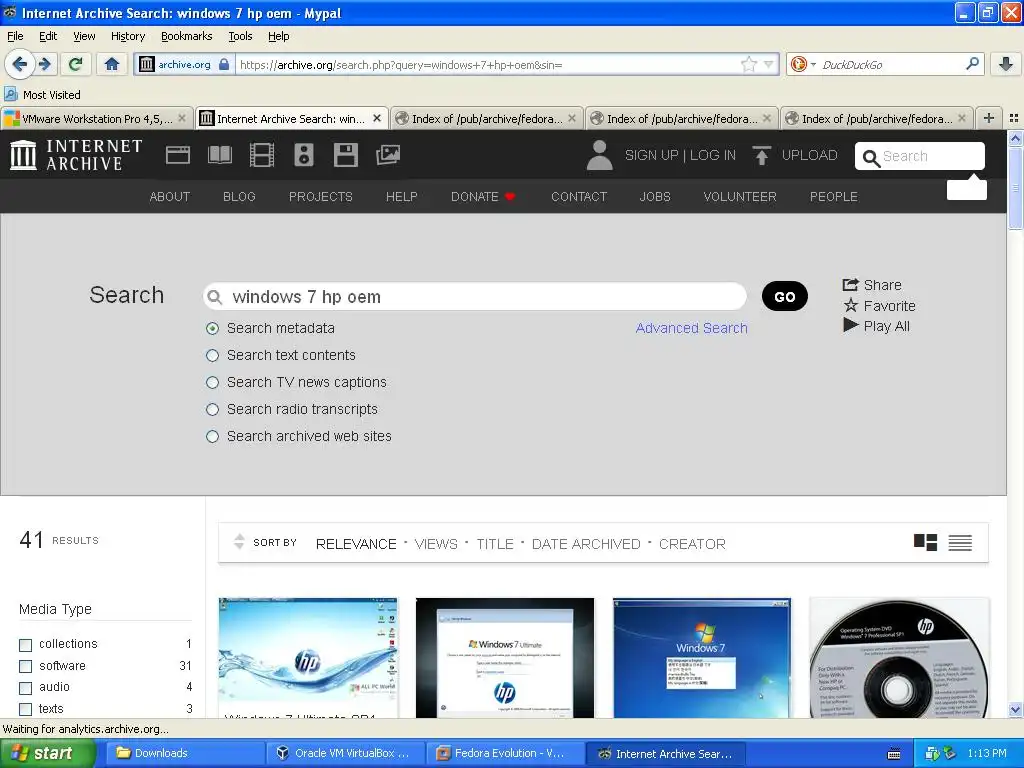Image resolution: width=1024 pixels, height=768 pixels.
Task: Check the audio media type box
Action: [x=25, y=688]
